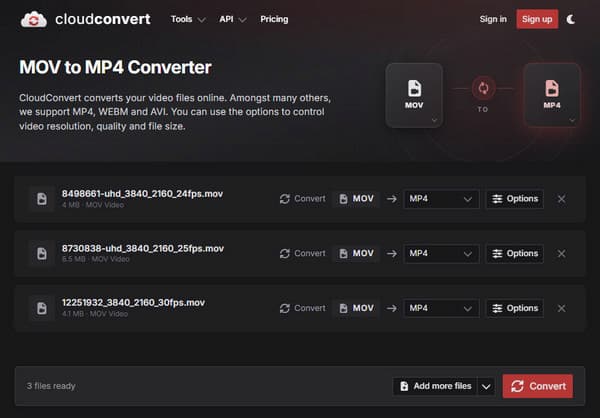Viewport: 600px width, 418px height.
Task: Click the file icon for 8498661-uhd_3840_2160_24fps.mov
Action: [42, 199]
